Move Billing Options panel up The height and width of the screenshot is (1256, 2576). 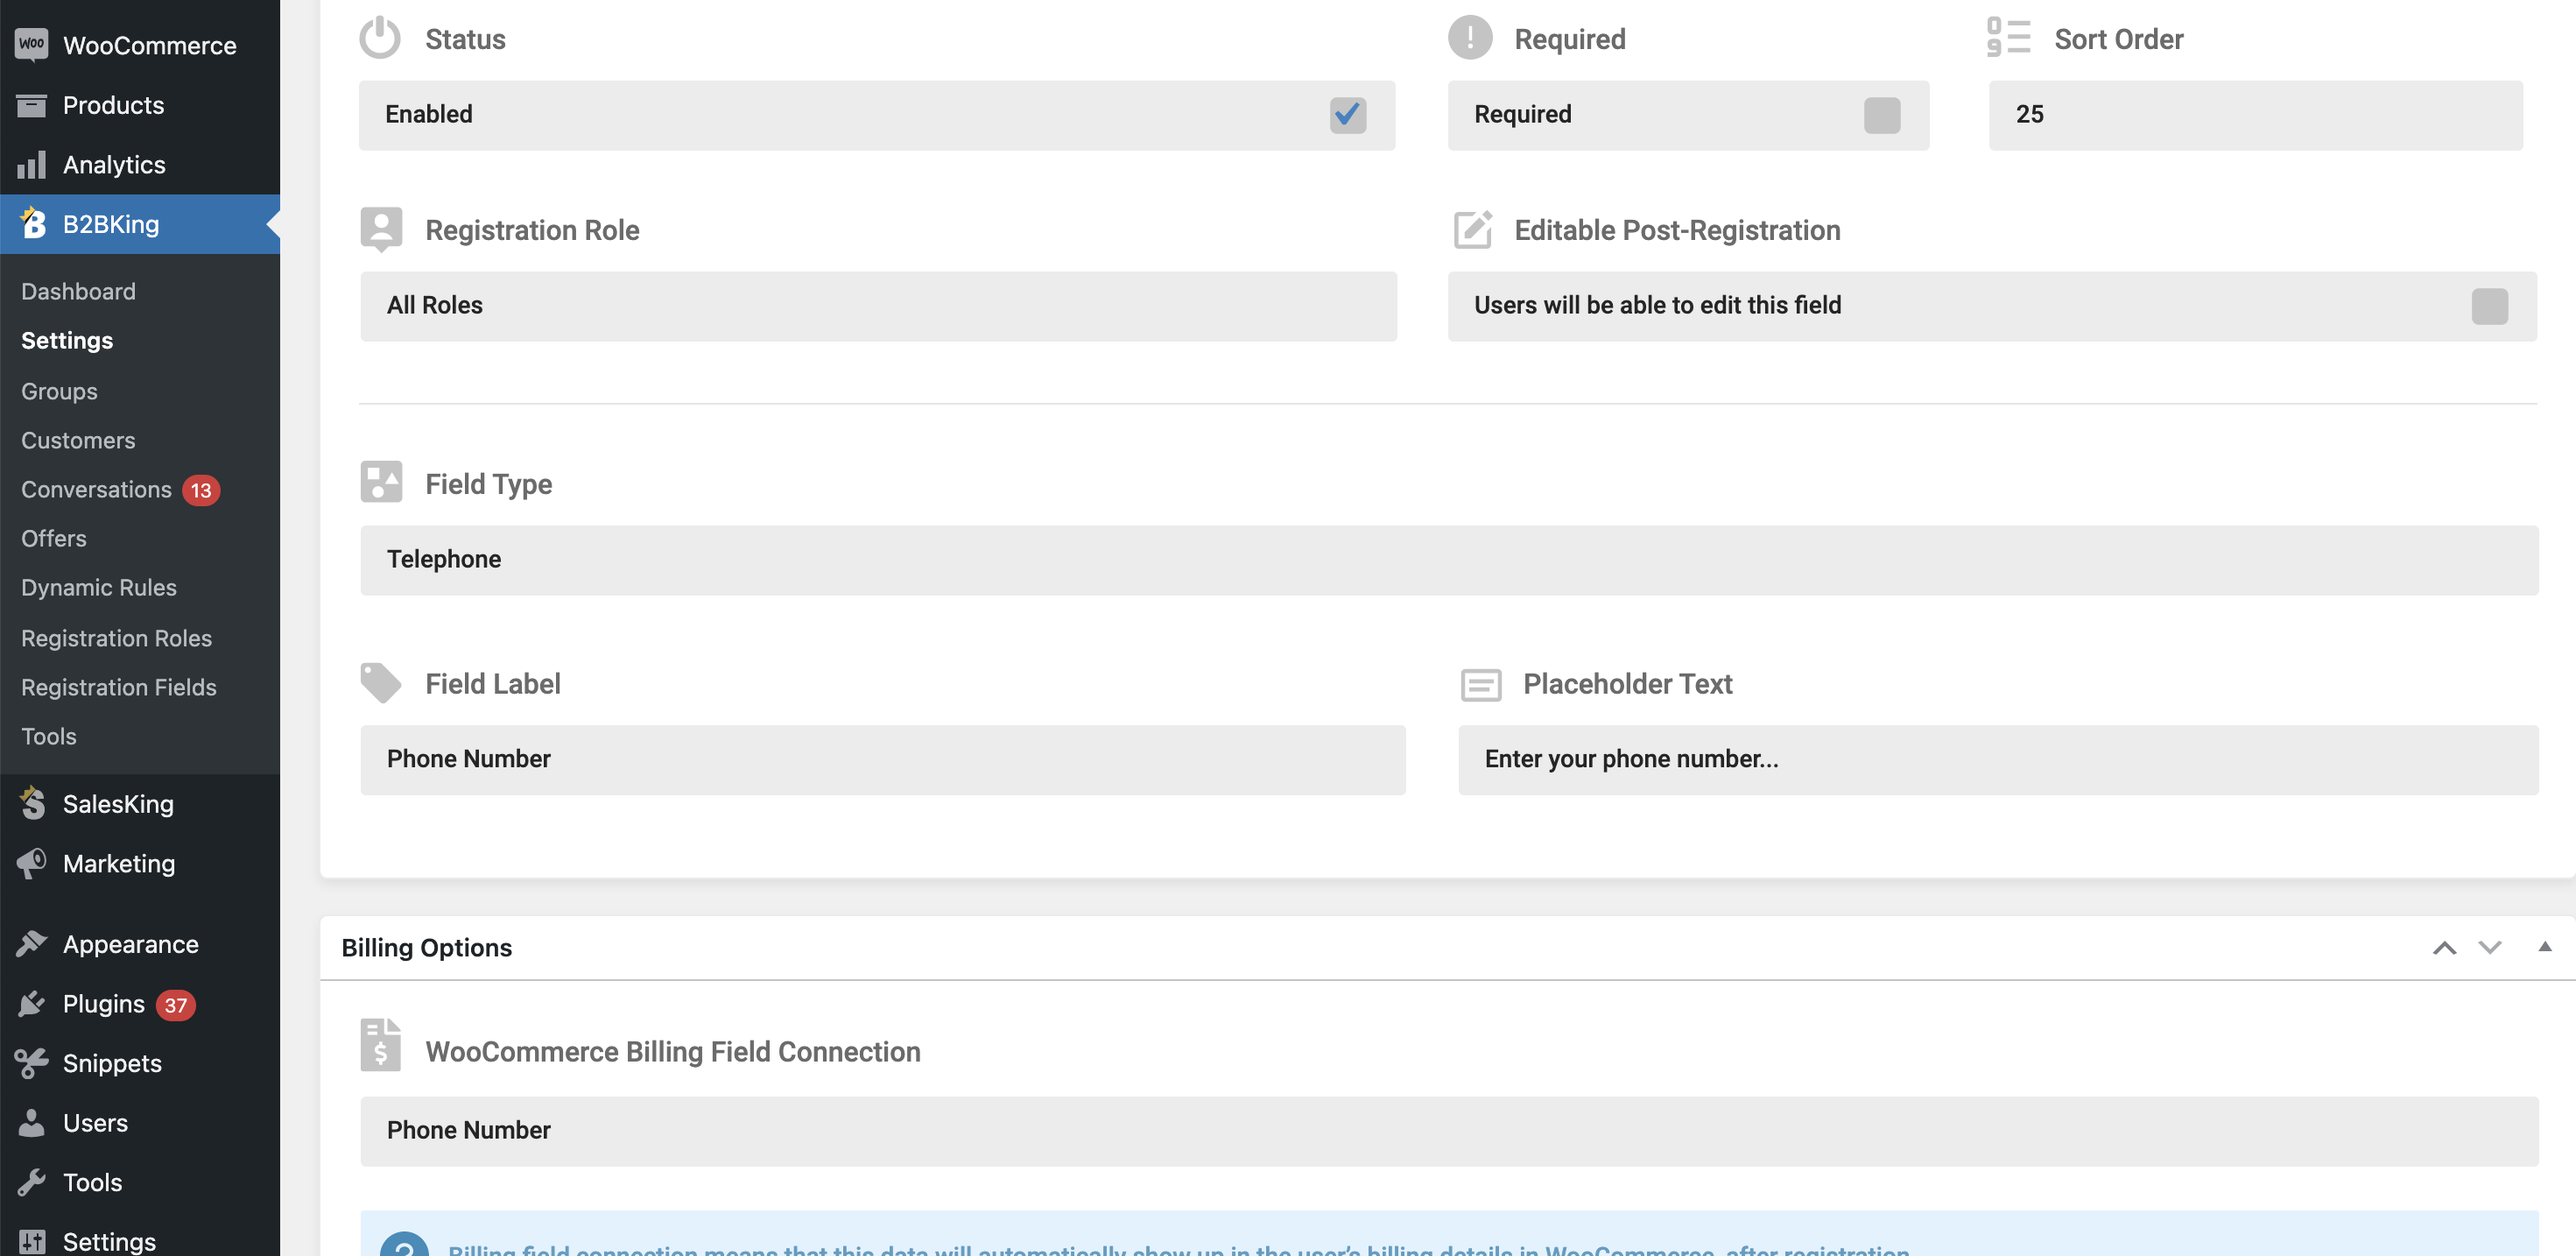pos(2444,947)
